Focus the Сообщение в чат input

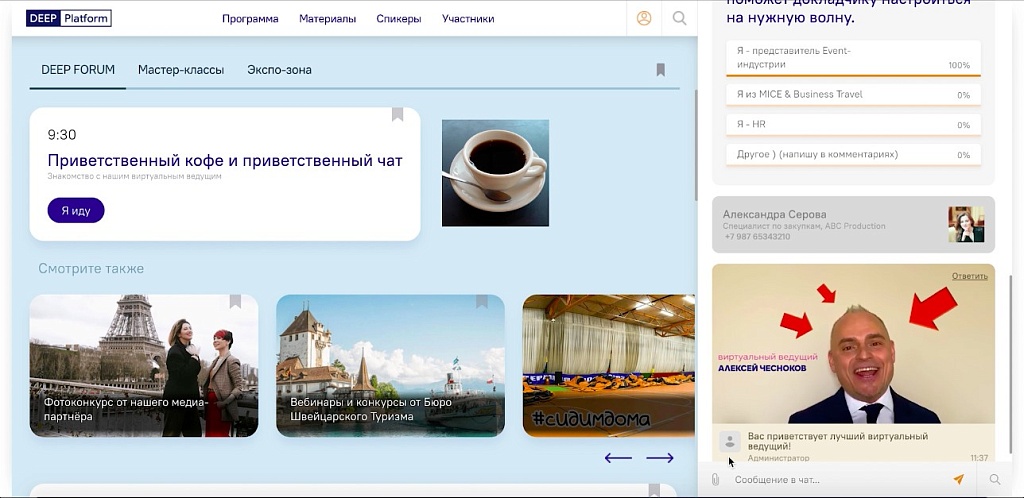[x=839, y=480]
